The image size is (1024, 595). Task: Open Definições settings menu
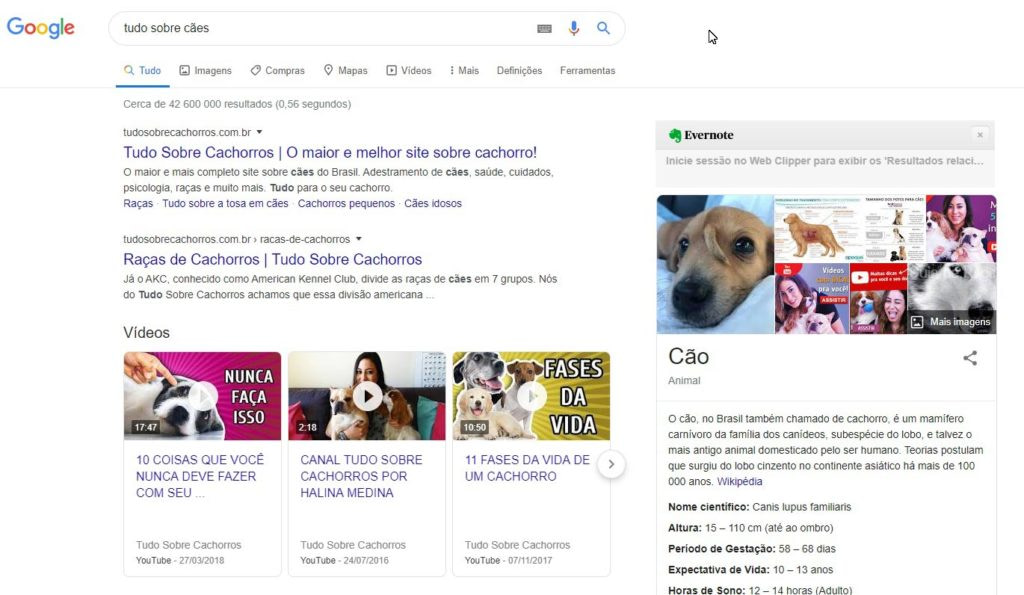point(519,71)
